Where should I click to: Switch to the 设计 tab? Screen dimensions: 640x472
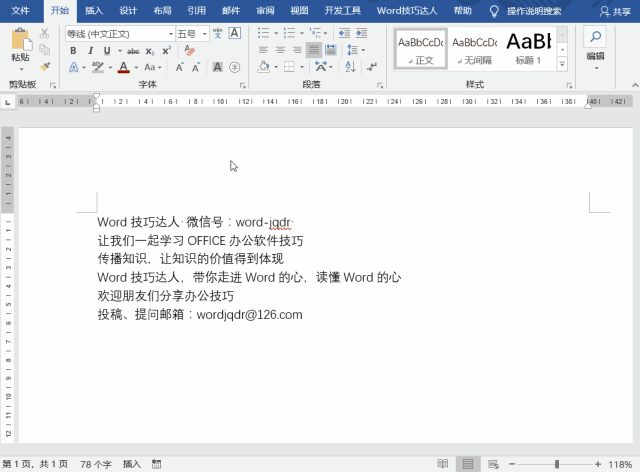click(x=128, y=11)
